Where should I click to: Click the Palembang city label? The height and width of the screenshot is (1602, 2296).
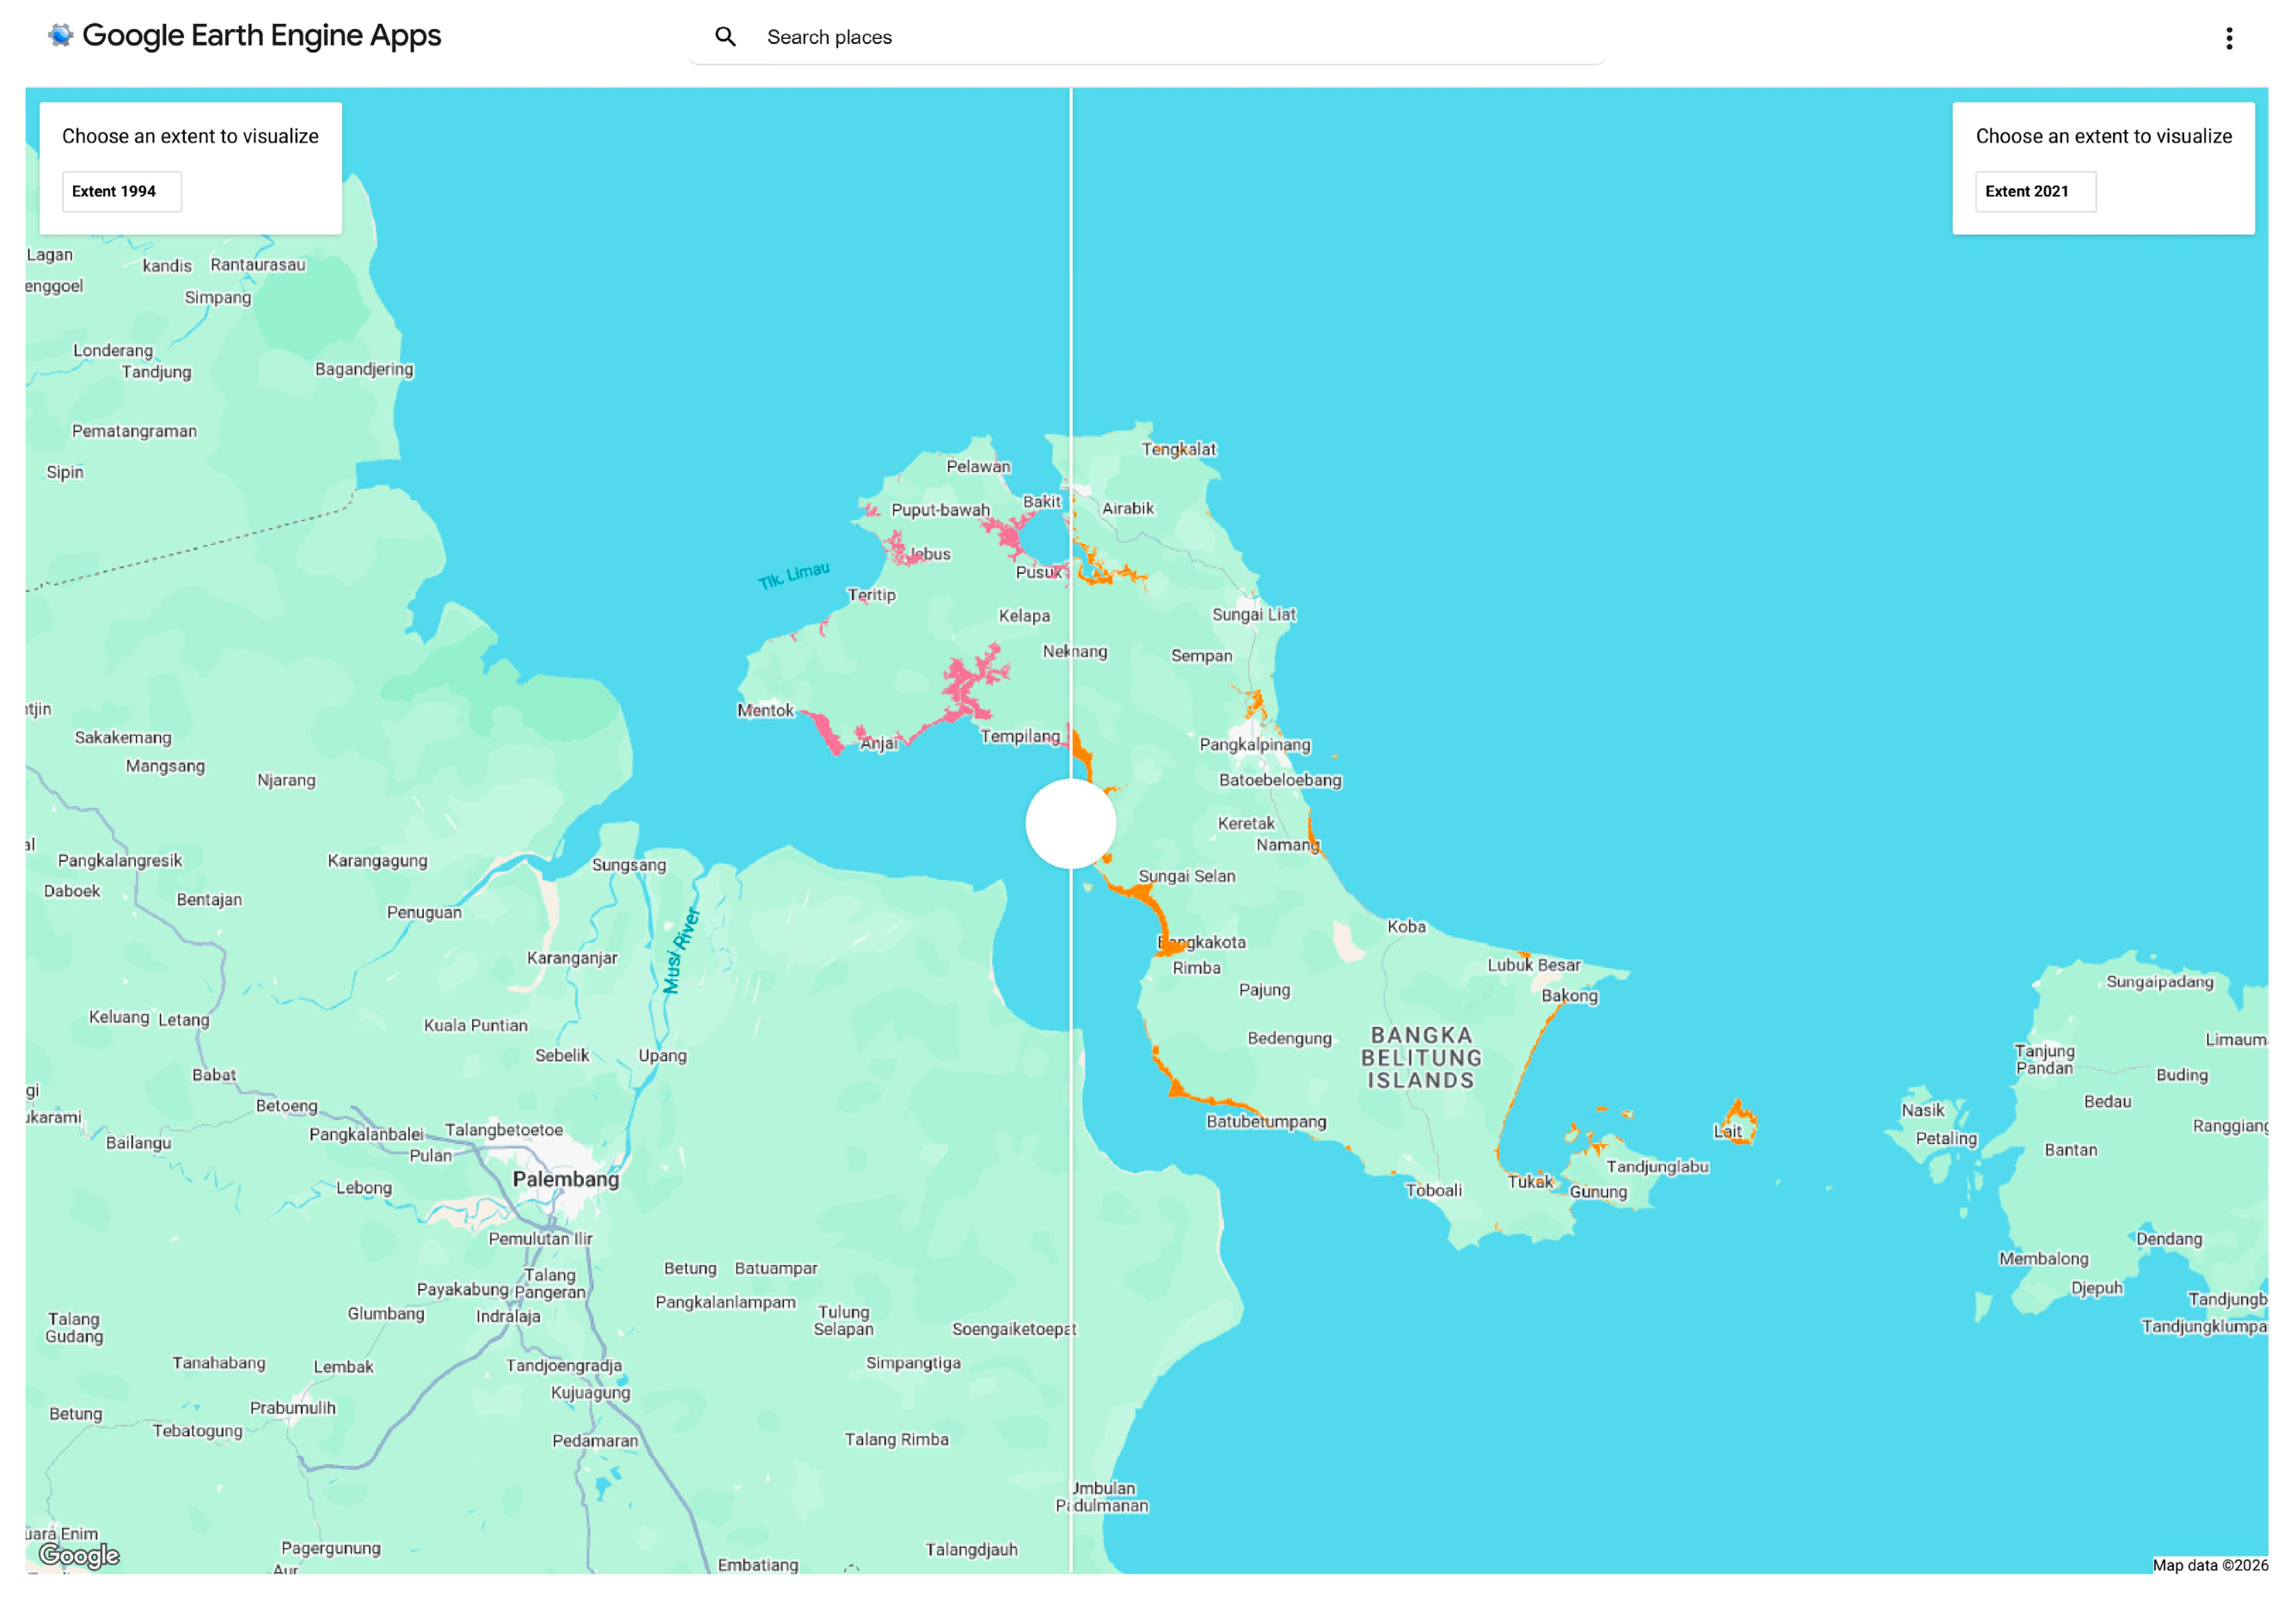pos(566,1179)
